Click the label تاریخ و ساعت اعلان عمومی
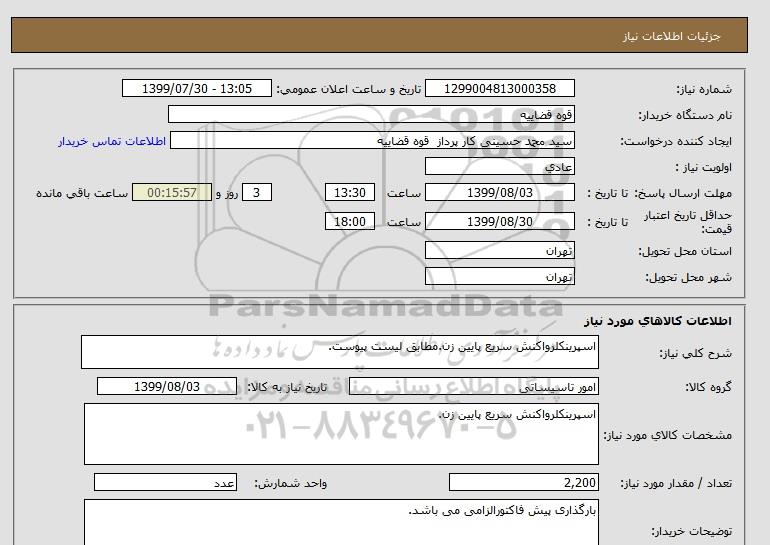Viewport: 770px width, 545px height. (x=349, y=89)
